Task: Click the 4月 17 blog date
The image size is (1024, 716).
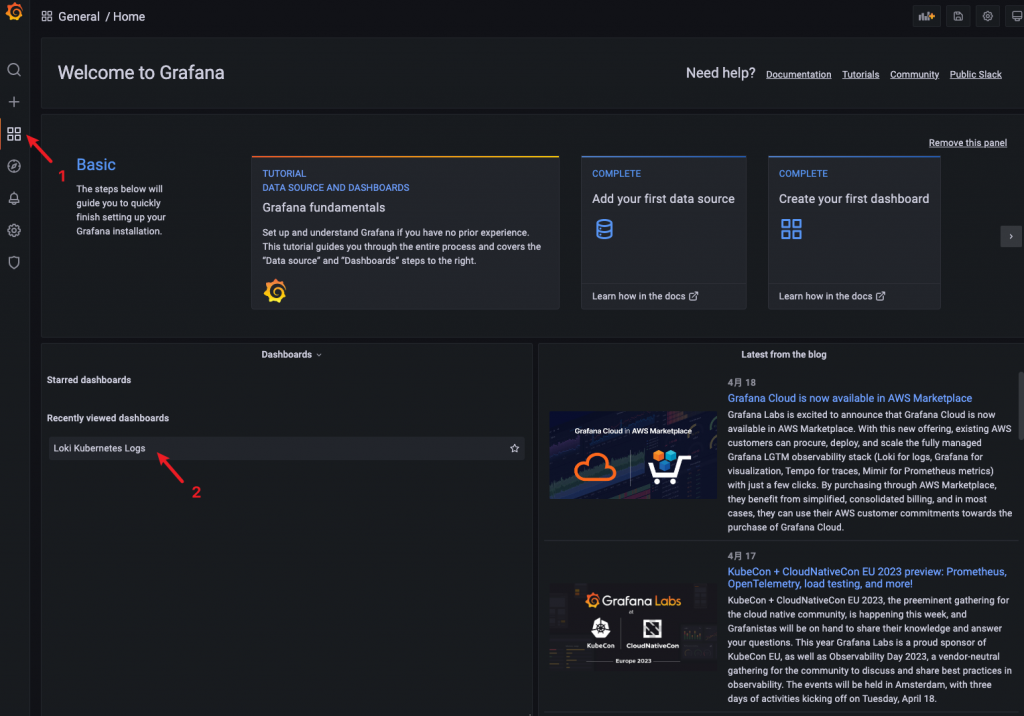Action: coord(741,556)
